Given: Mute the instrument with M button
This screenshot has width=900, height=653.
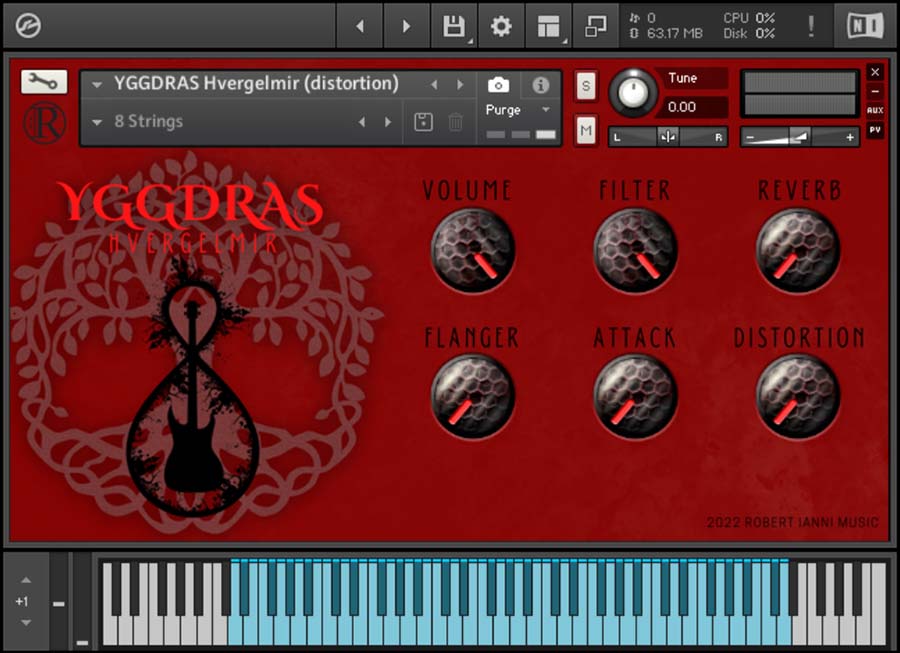Looking at the screenshot, I should (585, 130).
